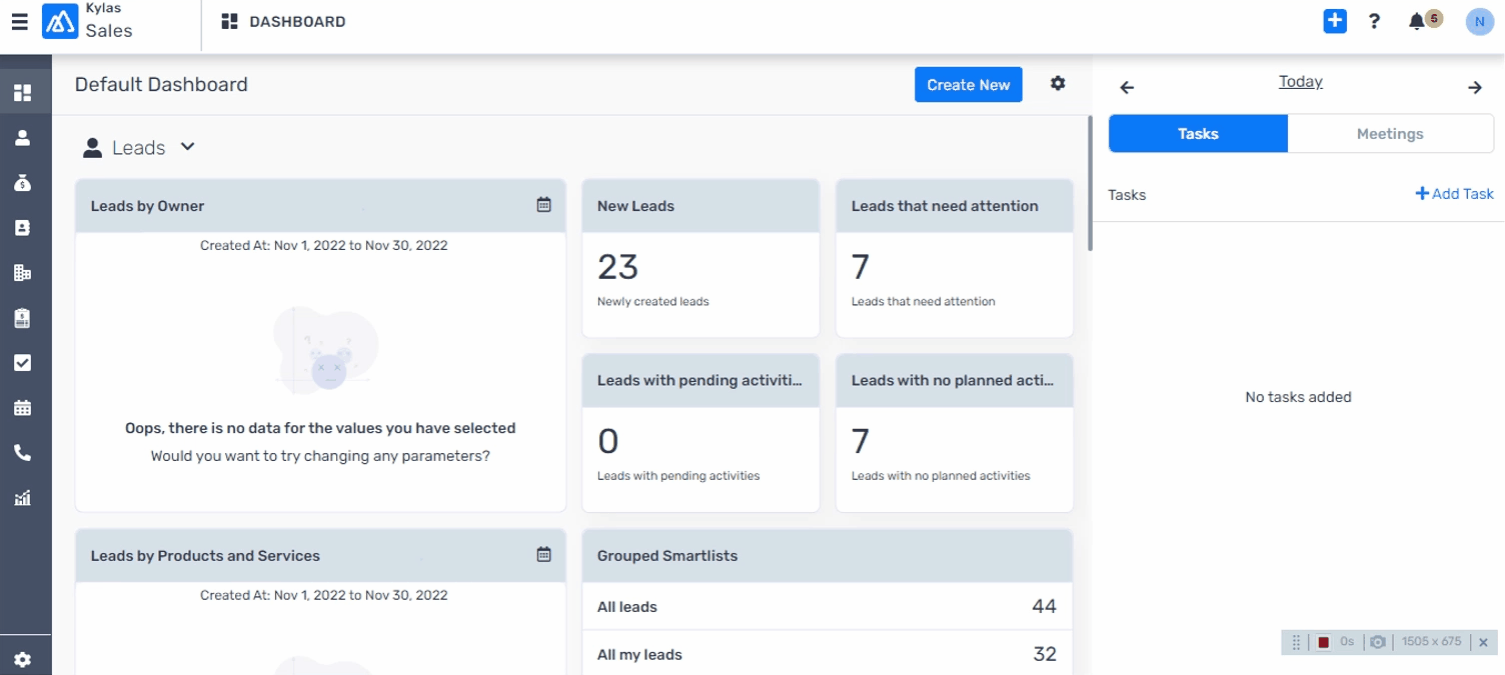Open the help question mark icon
Image resolution: width=1505 pixels, height=675 pixels.
(1374, 21)
